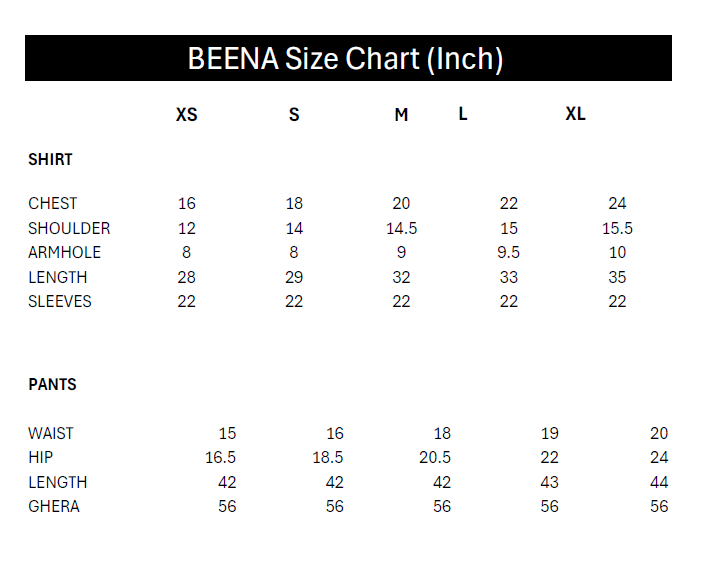The height and width of the screenshot is (568, 725).
Task: Select the GHERA row label
Action: click(54, 507)
